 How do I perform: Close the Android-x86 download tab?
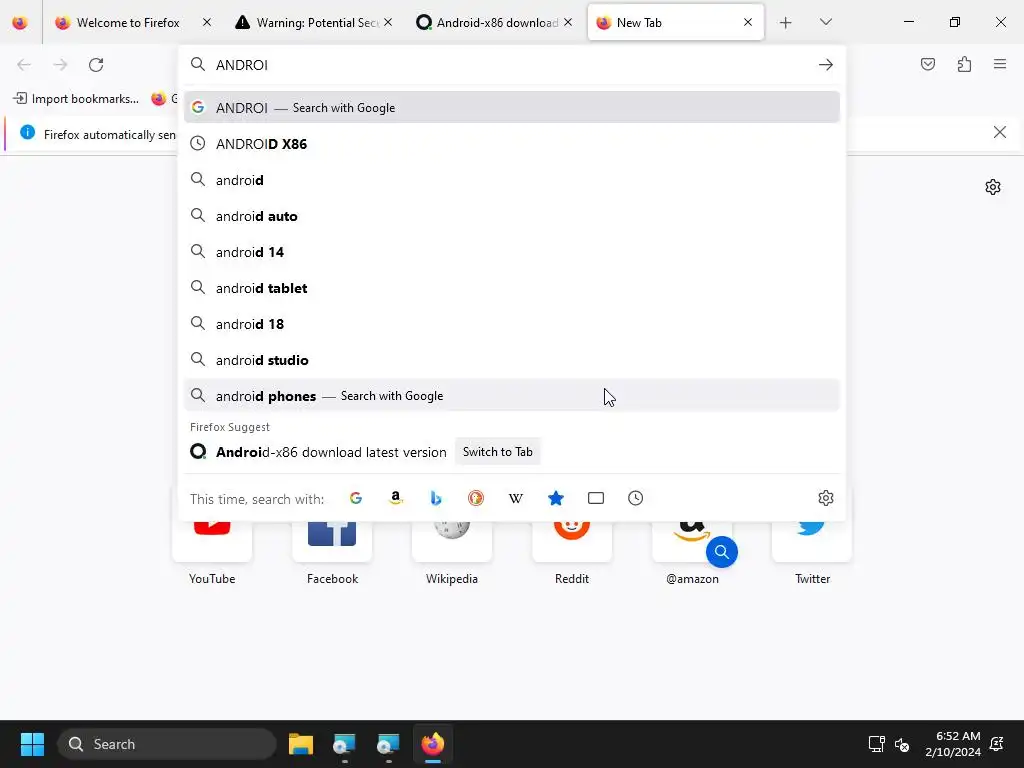[568, 22]
